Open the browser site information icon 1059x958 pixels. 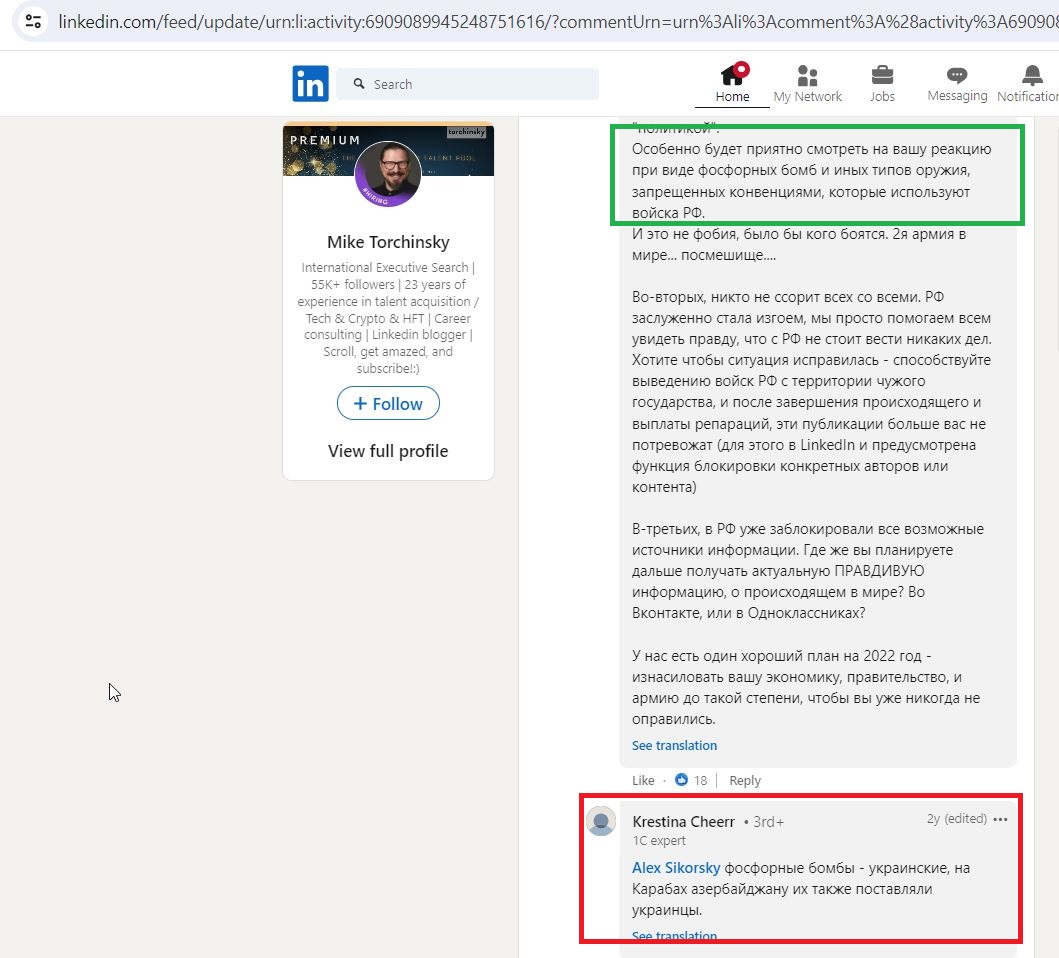(x=33, y=22)
